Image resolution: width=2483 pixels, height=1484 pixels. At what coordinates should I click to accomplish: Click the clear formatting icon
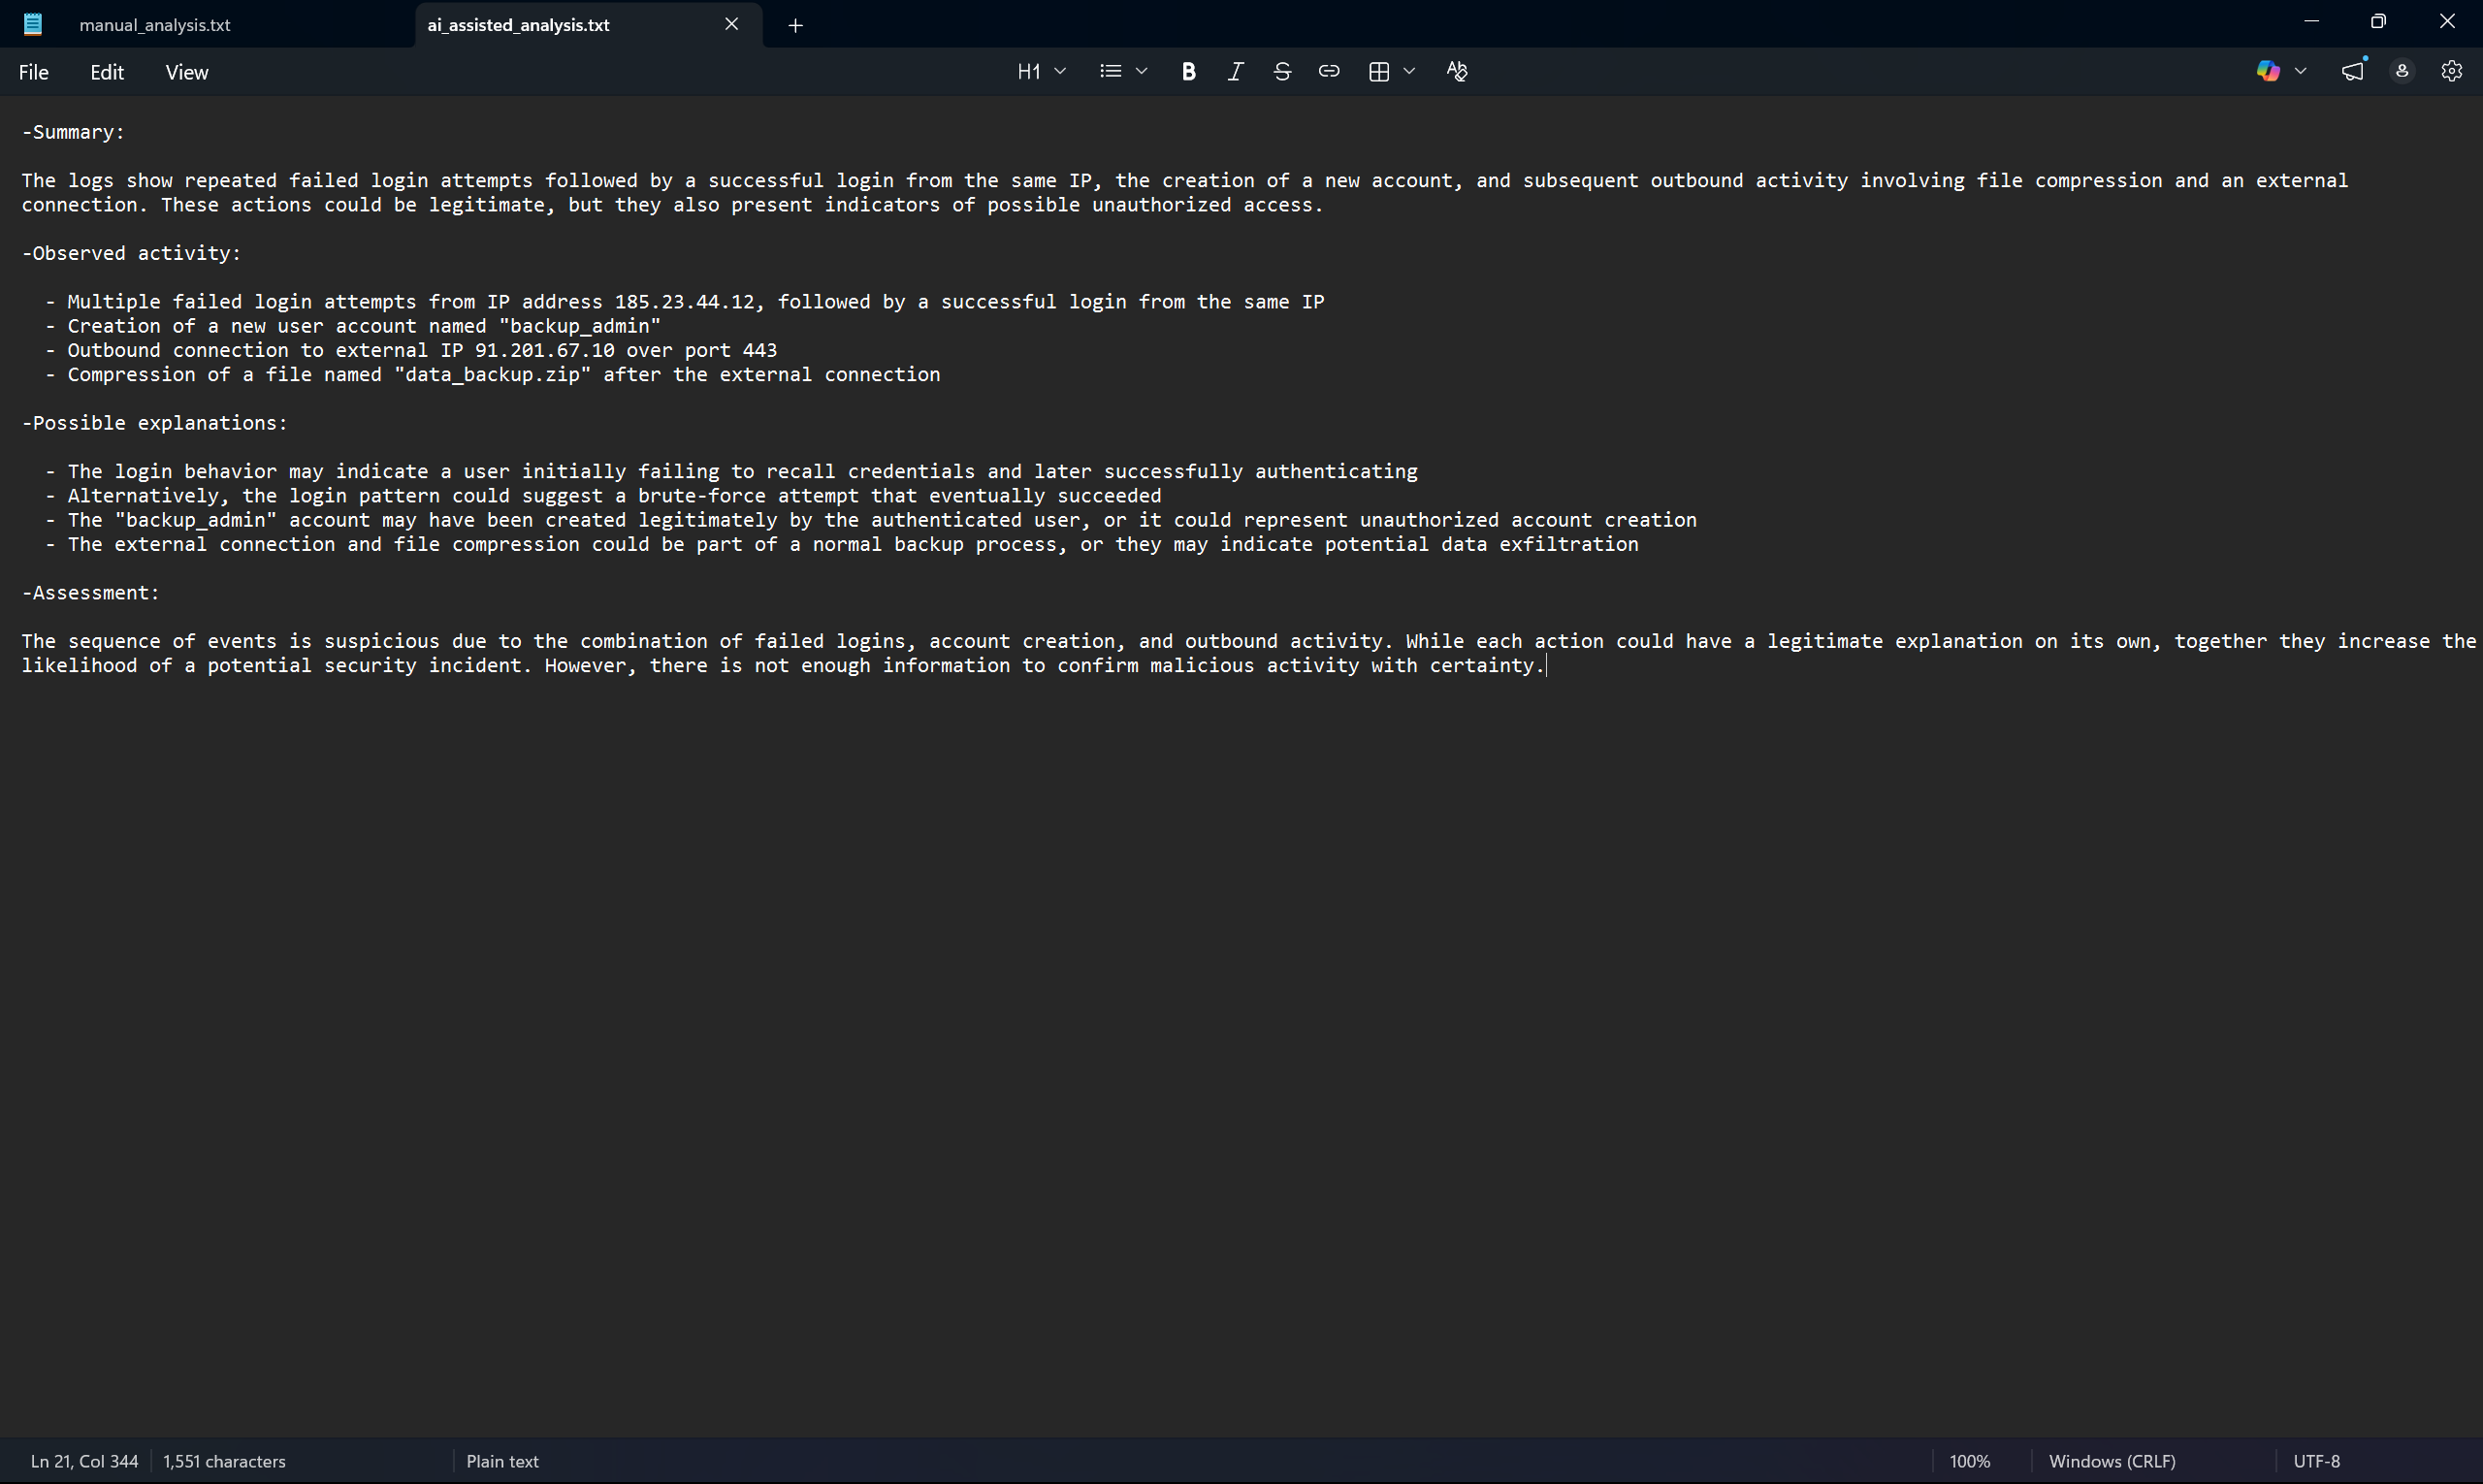tap(1456, 71)
